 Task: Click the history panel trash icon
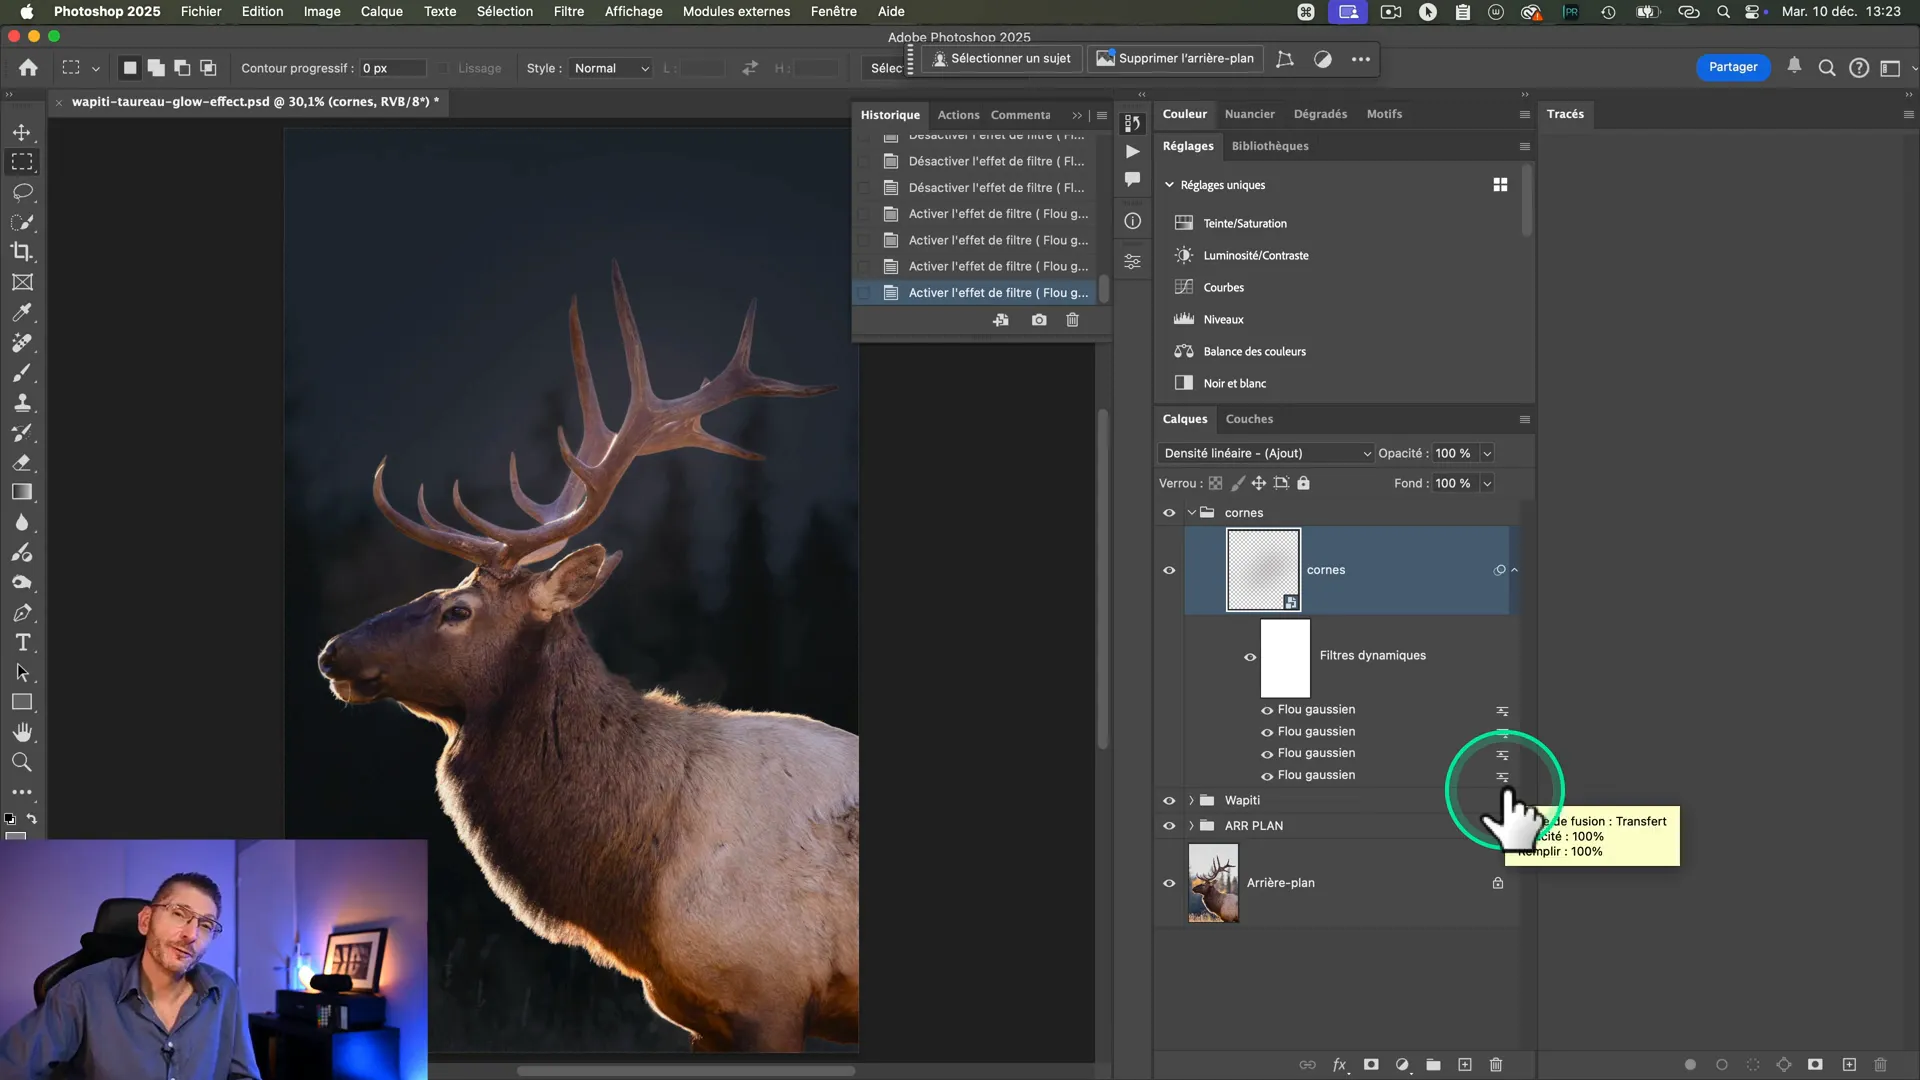click(x=1072, y=320)
